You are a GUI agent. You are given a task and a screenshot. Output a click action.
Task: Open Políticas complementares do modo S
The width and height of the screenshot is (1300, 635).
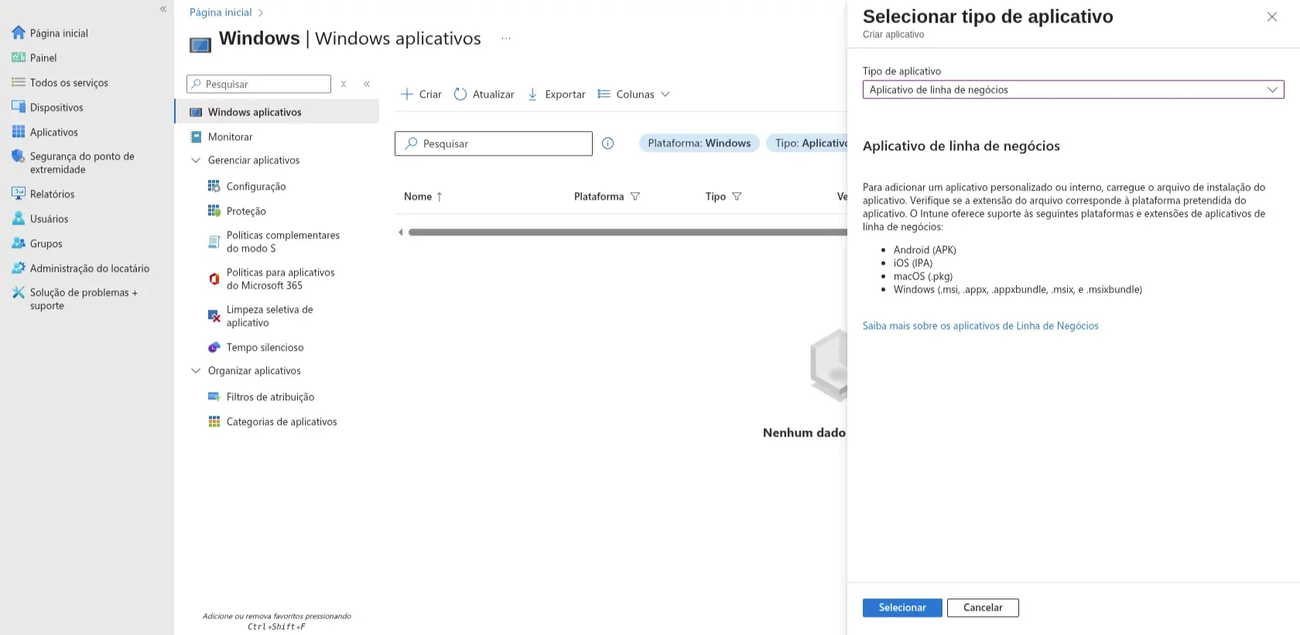(x=274, y=242)
